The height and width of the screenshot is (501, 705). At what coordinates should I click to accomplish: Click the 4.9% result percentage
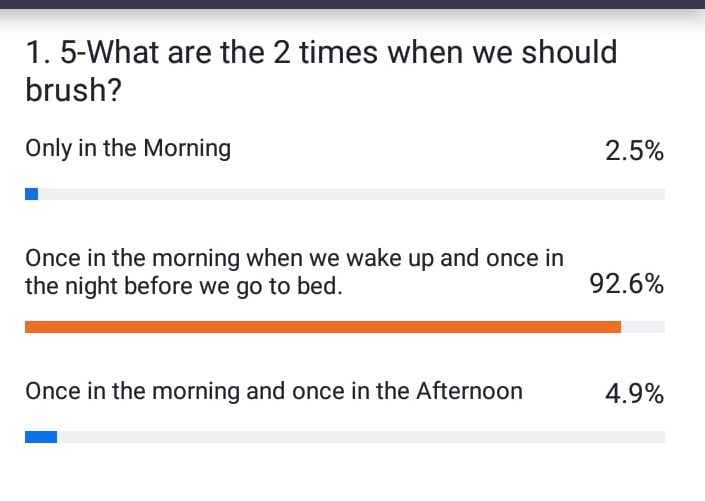[x=634, y=394]
